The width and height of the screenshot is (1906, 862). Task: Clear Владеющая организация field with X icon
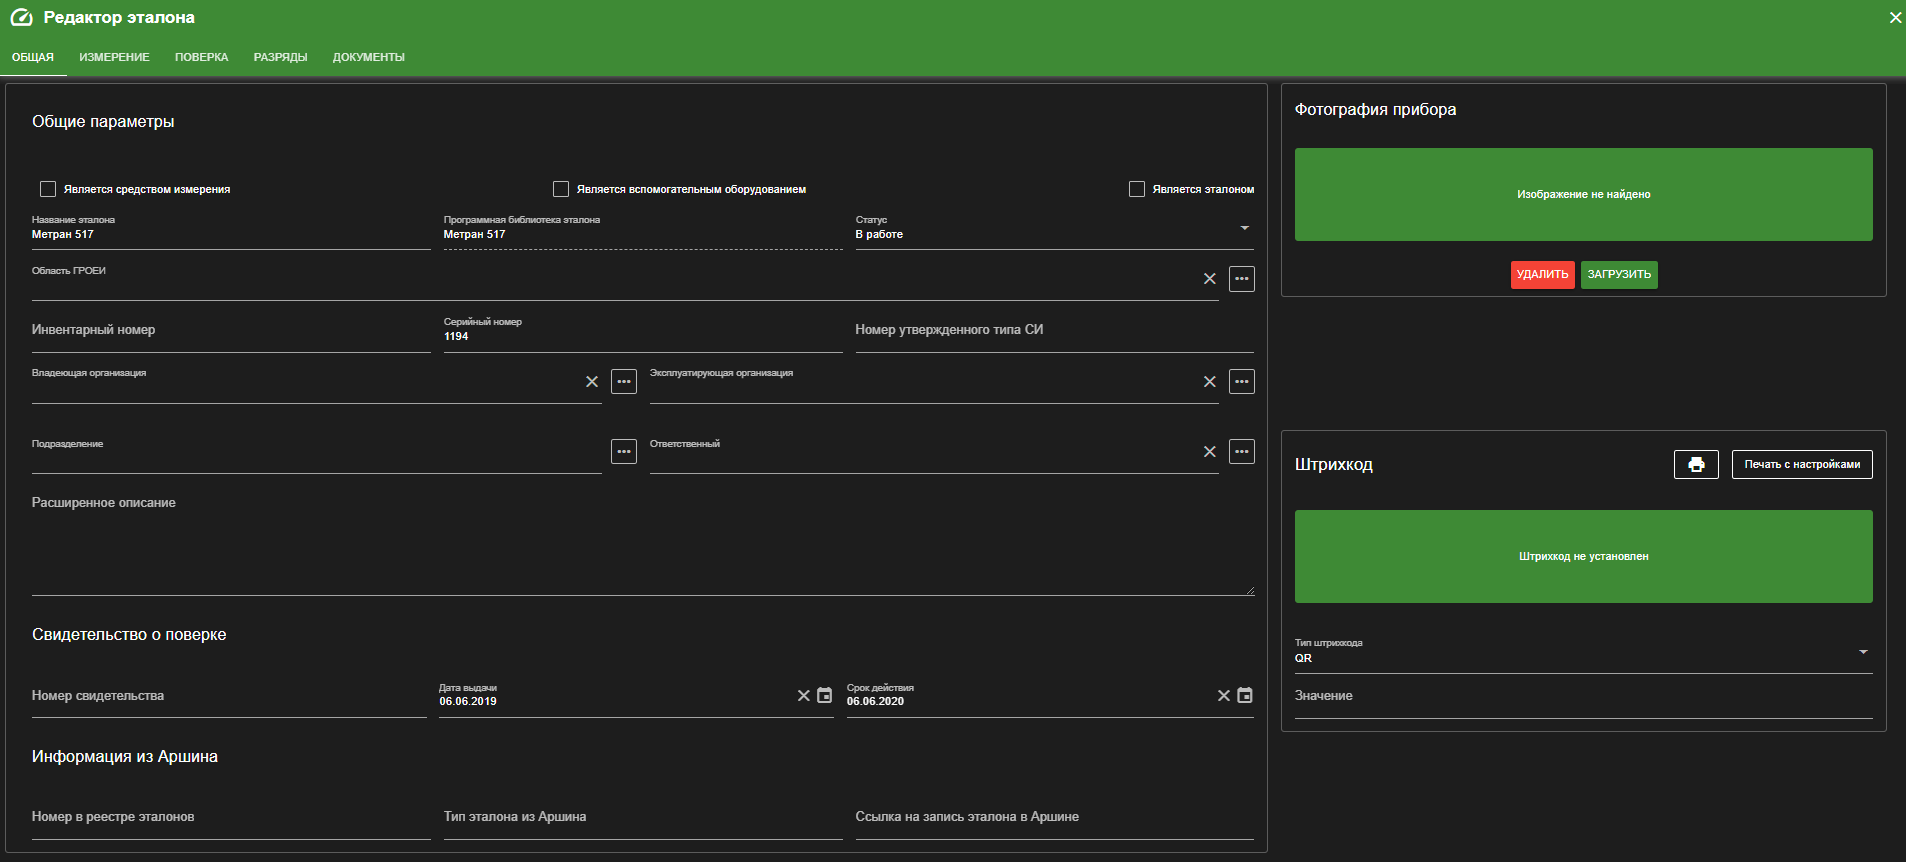pos(592,382)
